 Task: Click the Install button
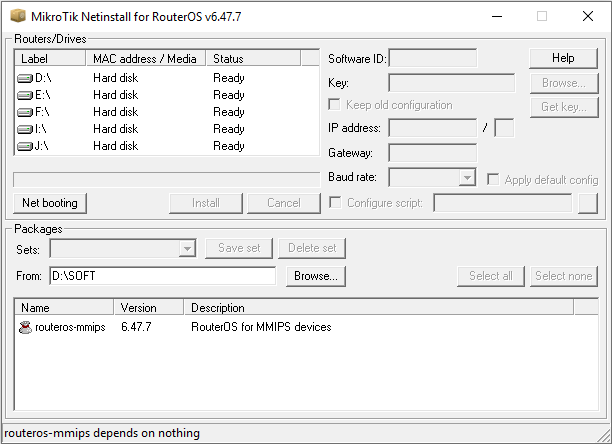(x=206, y=203)
